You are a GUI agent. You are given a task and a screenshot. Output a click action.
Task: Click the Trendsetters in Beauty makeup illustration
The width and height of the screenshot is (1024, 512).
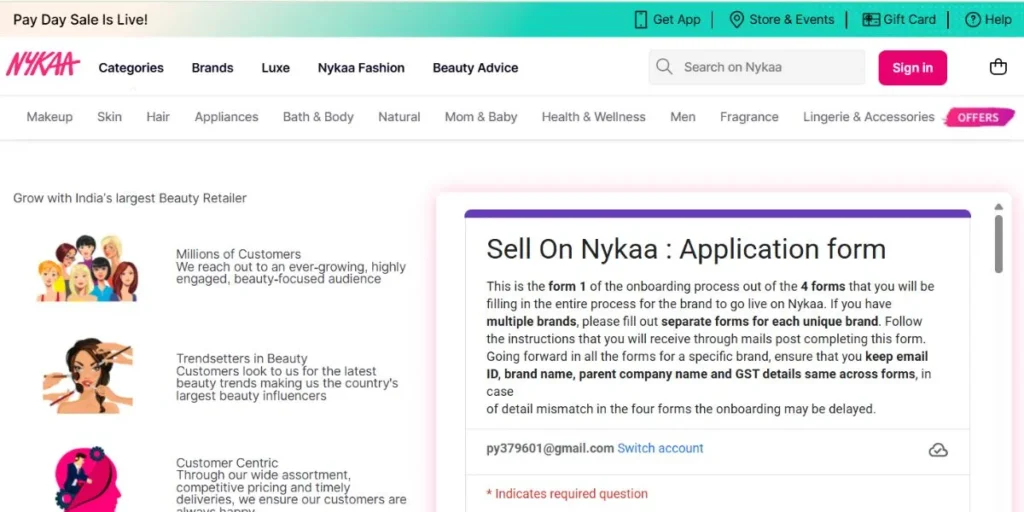coord(88,376)
